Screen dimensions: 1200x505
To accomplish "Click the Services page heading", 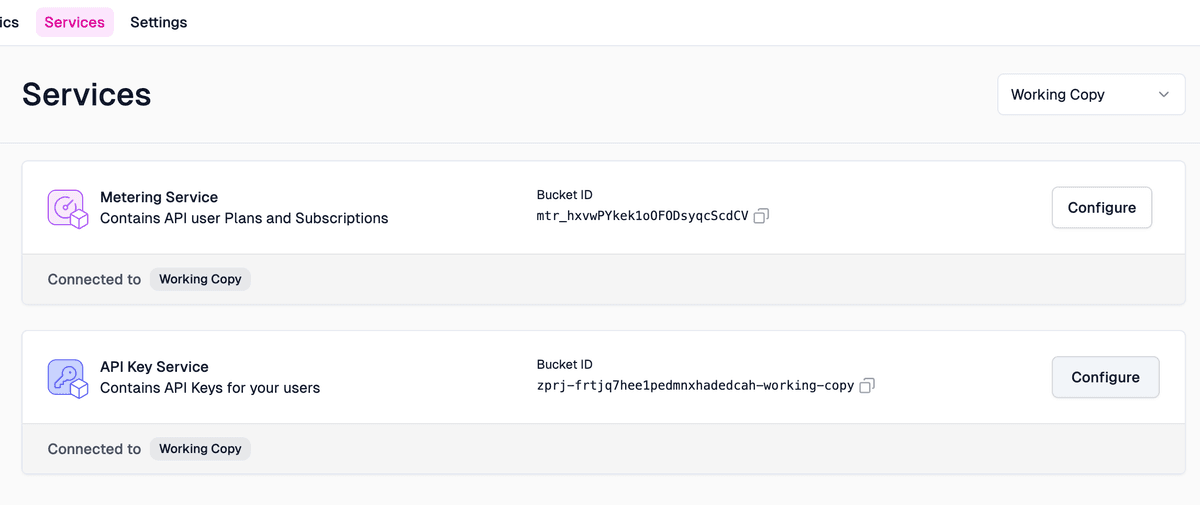I will tap(86, 94).
